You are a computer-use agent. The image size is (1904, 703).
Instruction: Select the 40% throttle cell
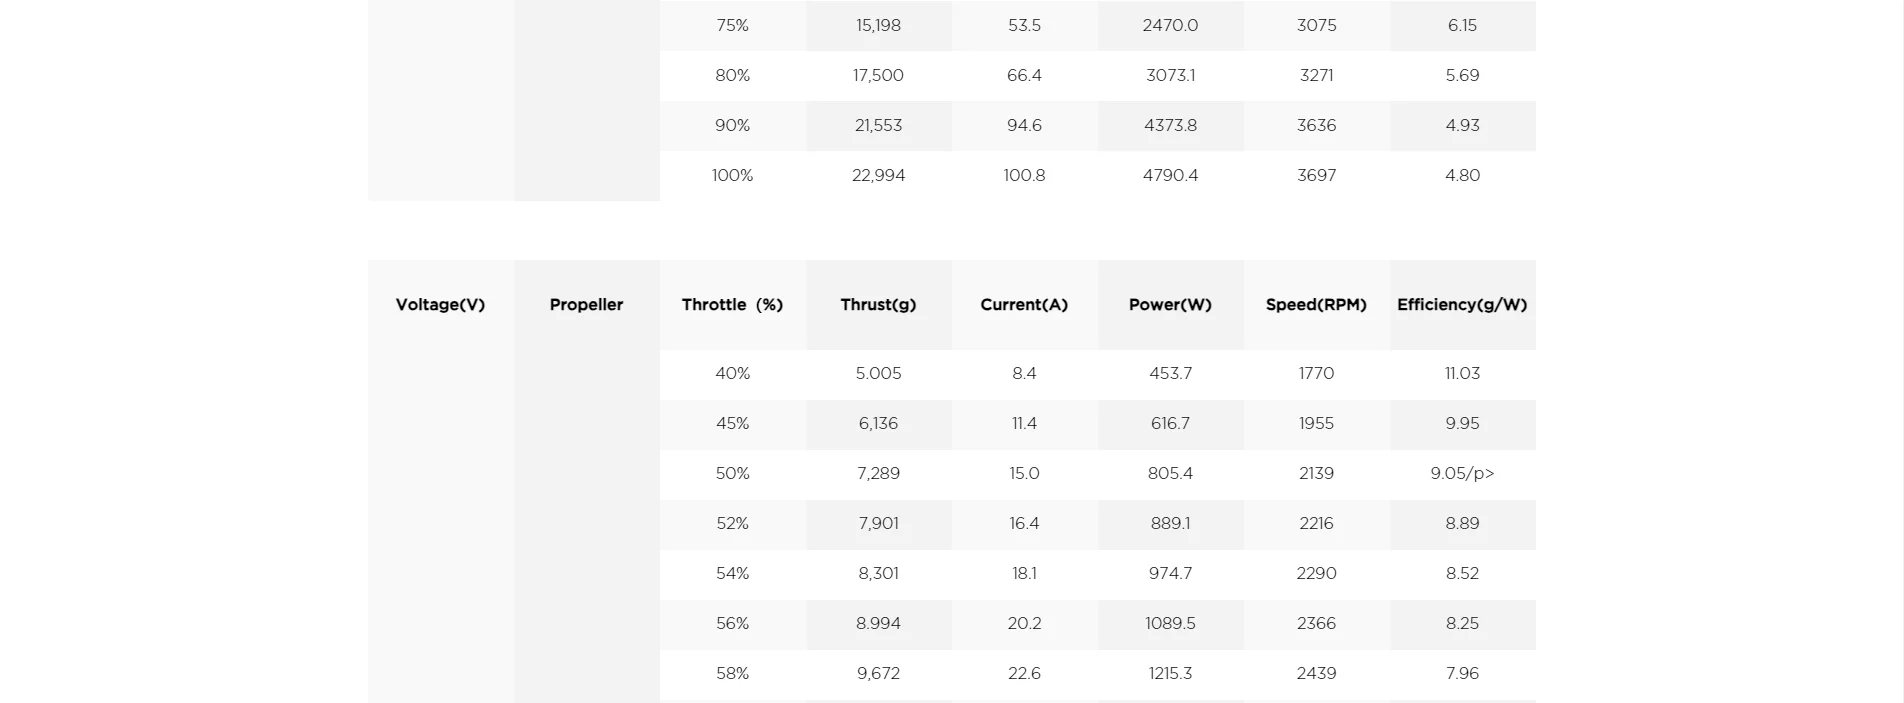[732, 374]
